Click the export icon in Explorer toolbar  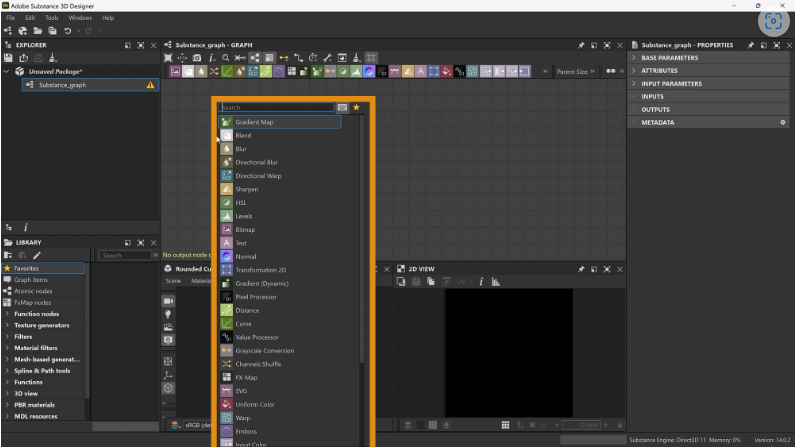point(23,58)
